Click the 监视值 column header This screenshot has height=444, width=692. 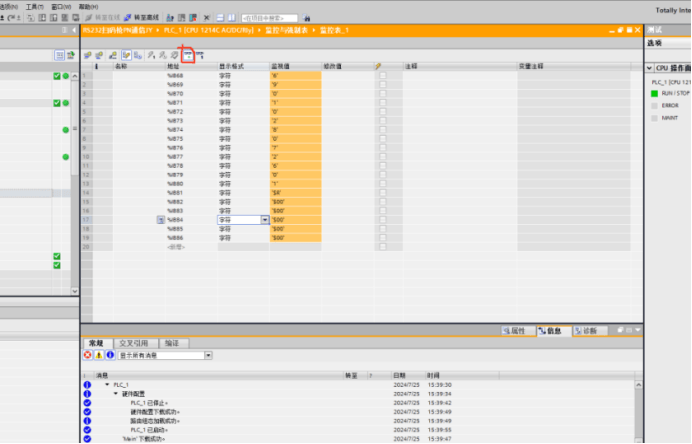coord(295,66)
